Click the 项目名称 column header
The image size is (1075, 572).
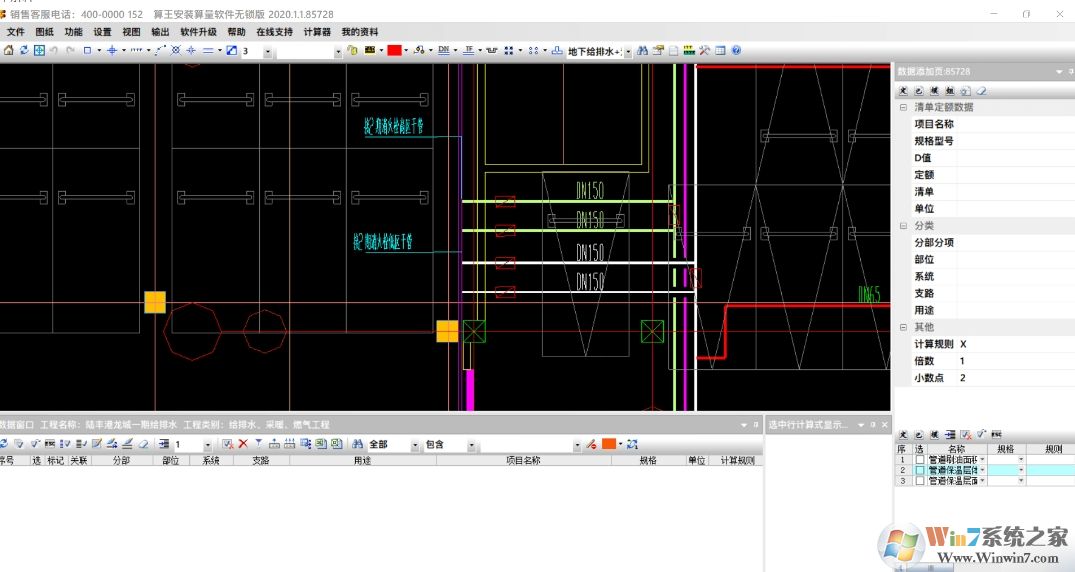[x=522, y=461]
